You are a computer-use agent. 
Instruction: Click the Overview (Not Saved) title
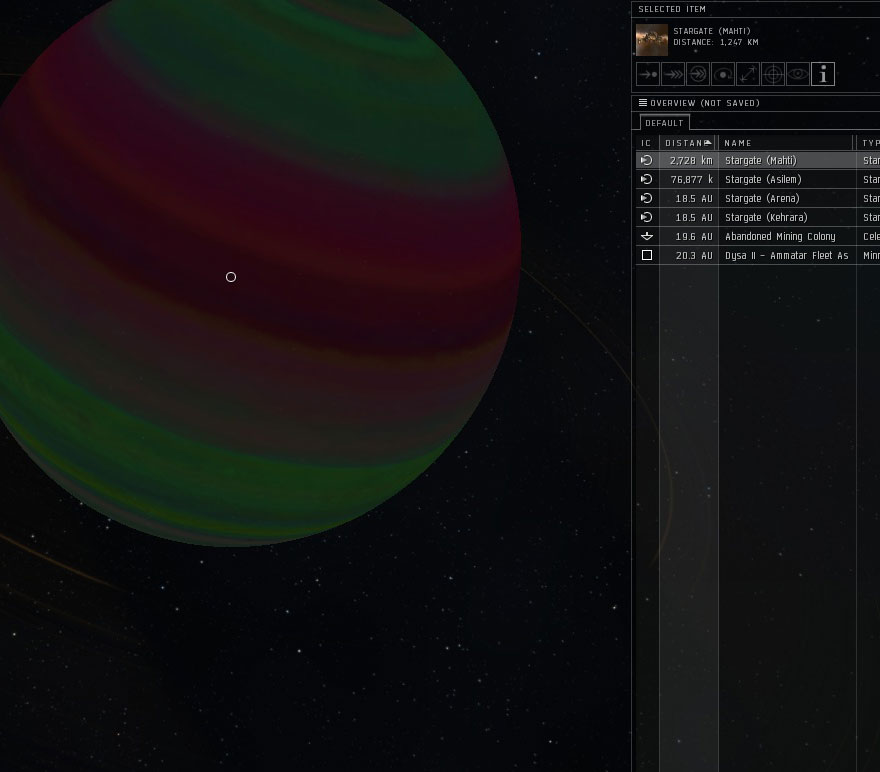pos(705,103)
